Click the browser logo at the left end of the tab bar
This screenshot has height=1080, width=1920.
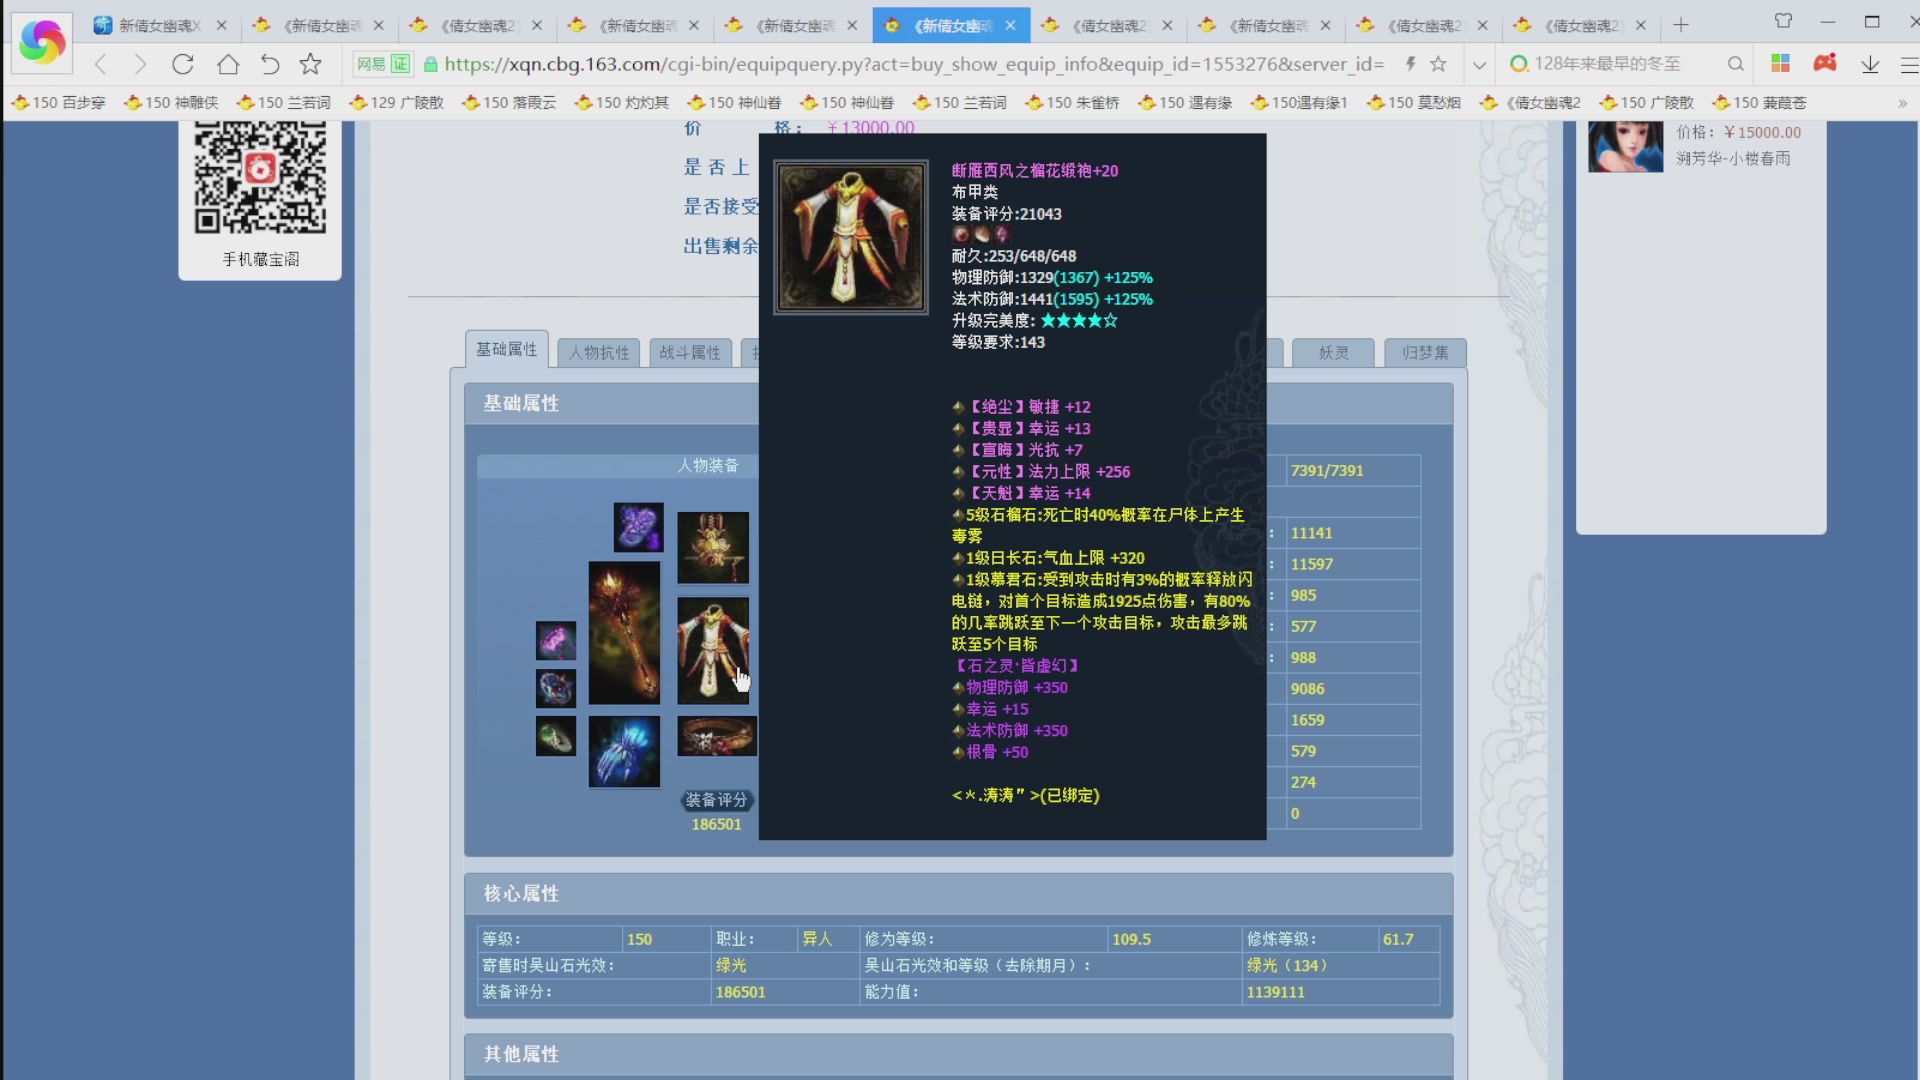42,41
